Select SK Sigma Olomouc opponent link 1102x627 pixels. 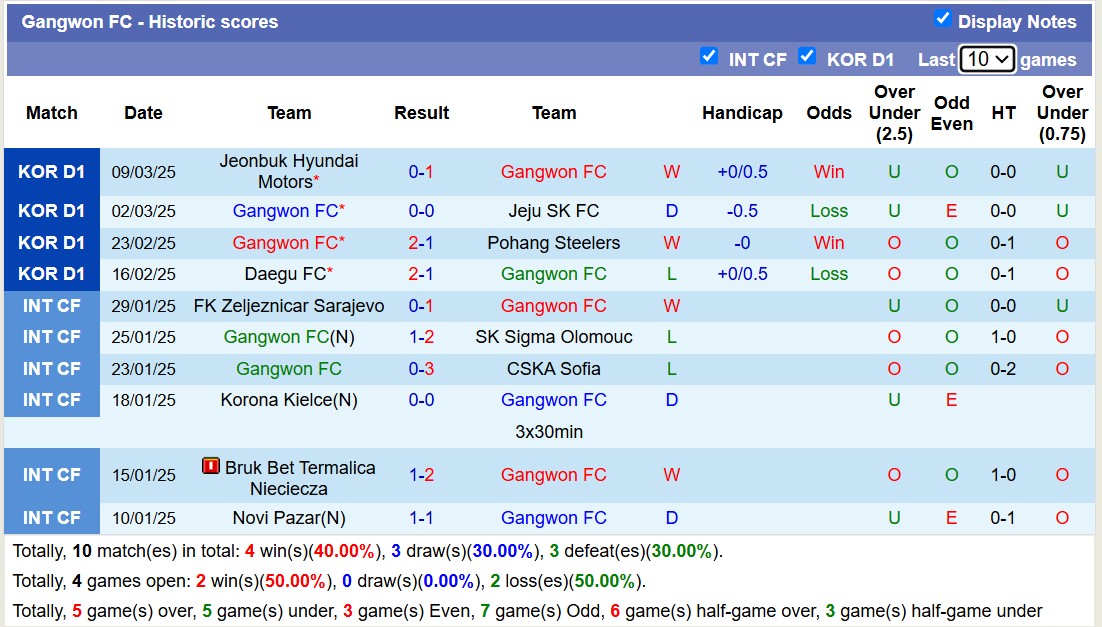pyautogui.click(x=554, y=337)
